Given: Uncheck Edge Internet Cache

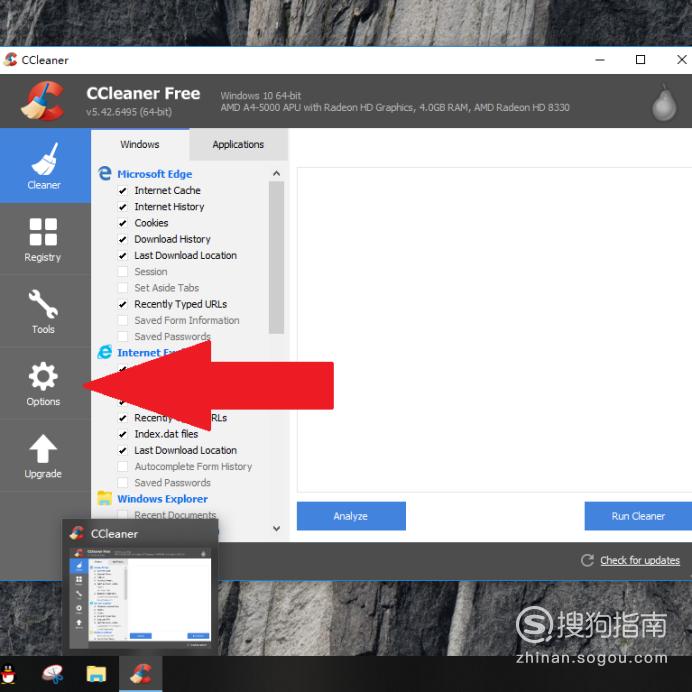Looking at the screenshot, I should (123, 191).
